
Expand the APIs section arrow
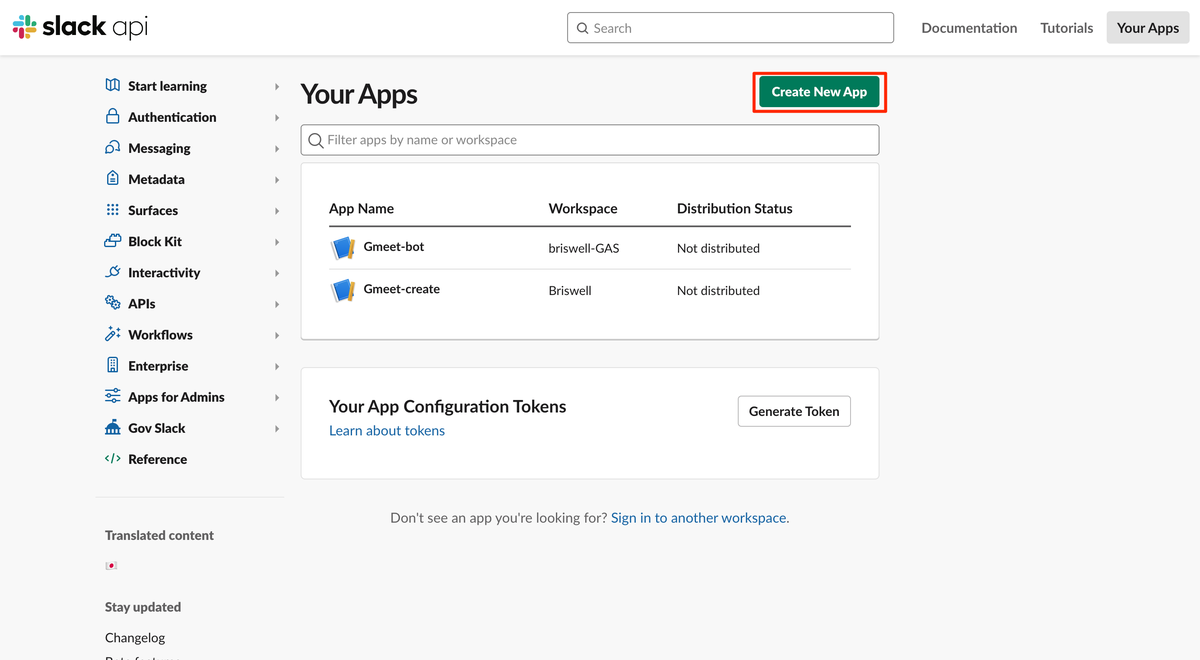(277, 304)
